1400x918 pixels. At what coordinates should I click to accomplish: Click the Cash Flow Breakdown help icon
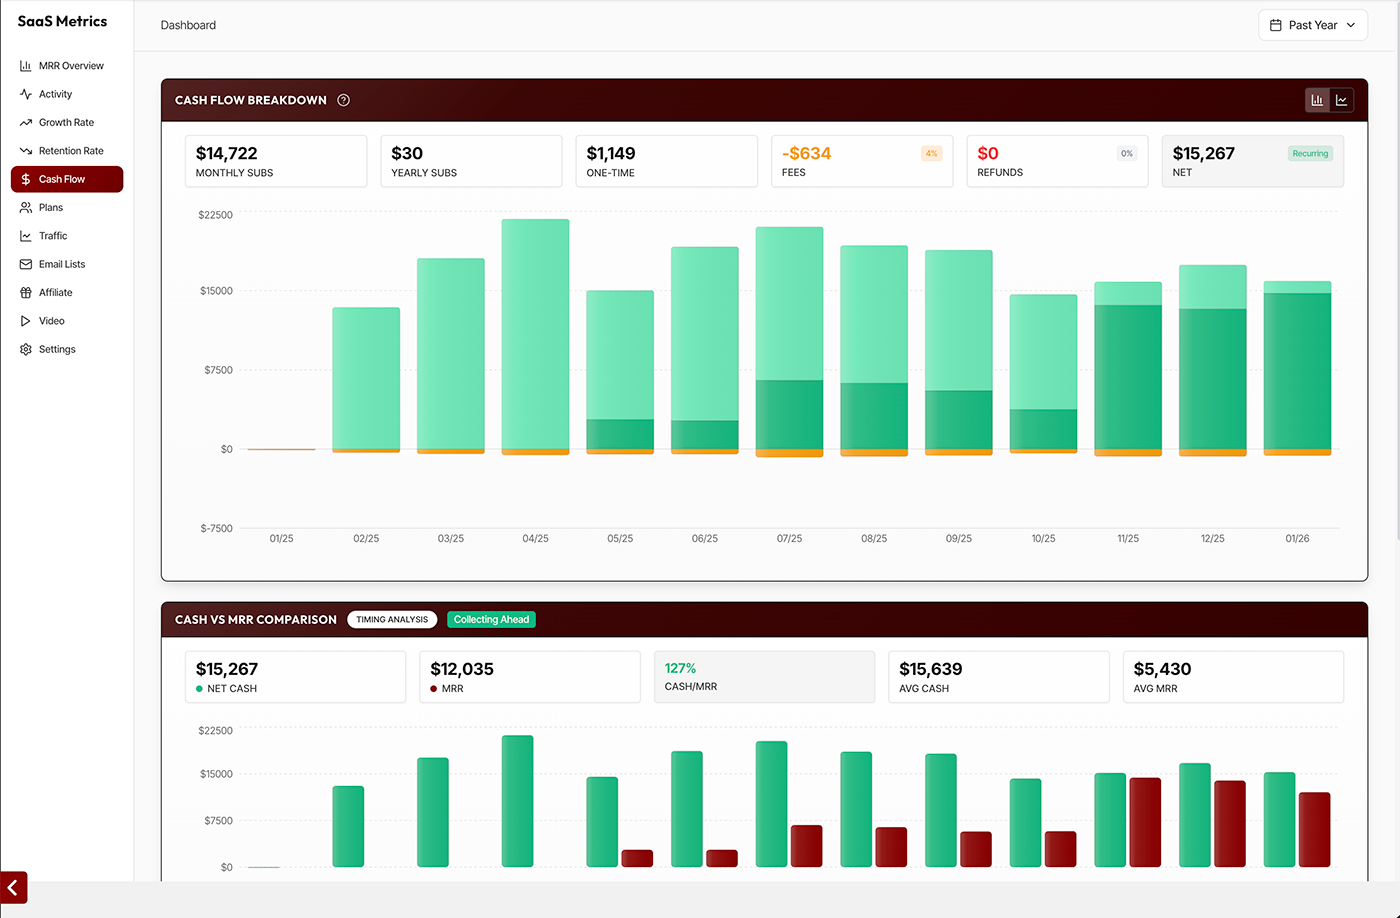click(344, 100)
